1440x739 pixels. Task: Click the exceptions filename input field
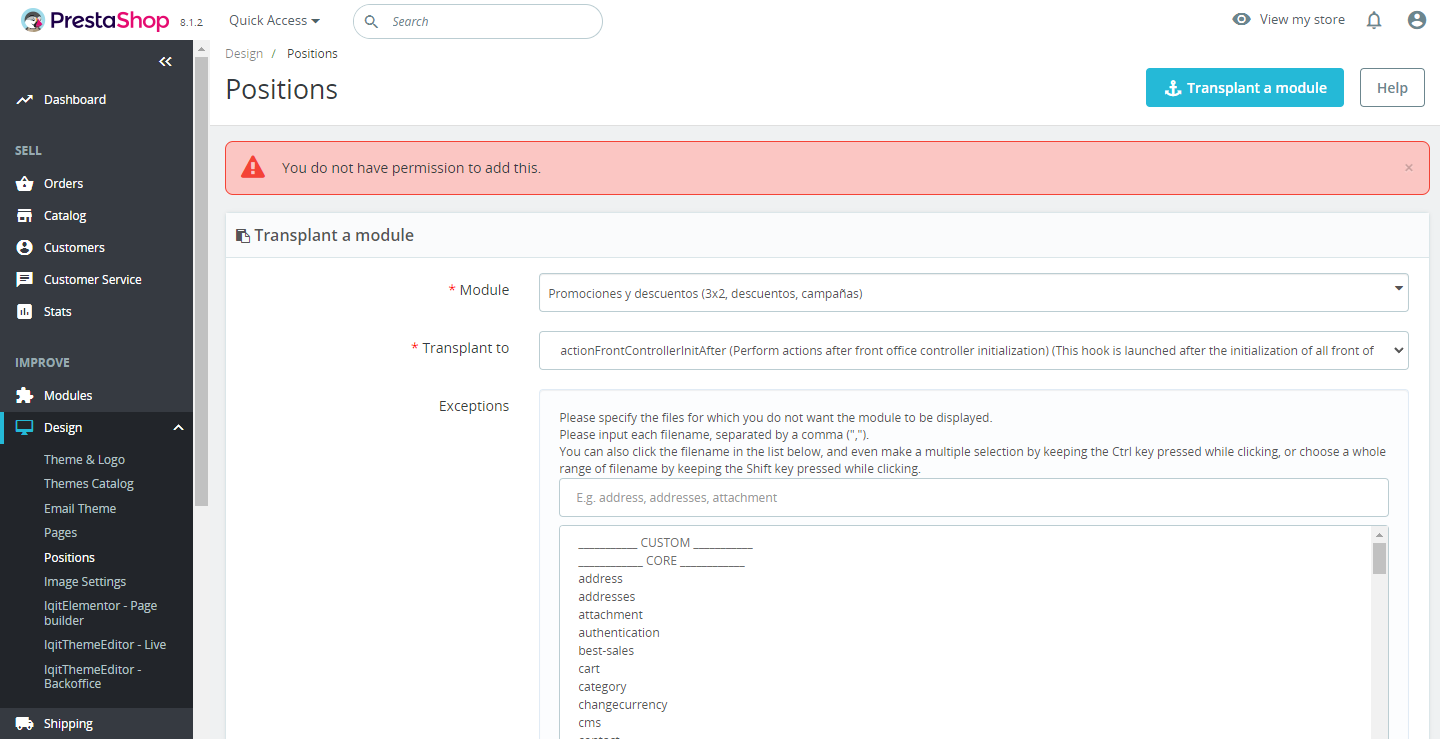tap(973, 498)
